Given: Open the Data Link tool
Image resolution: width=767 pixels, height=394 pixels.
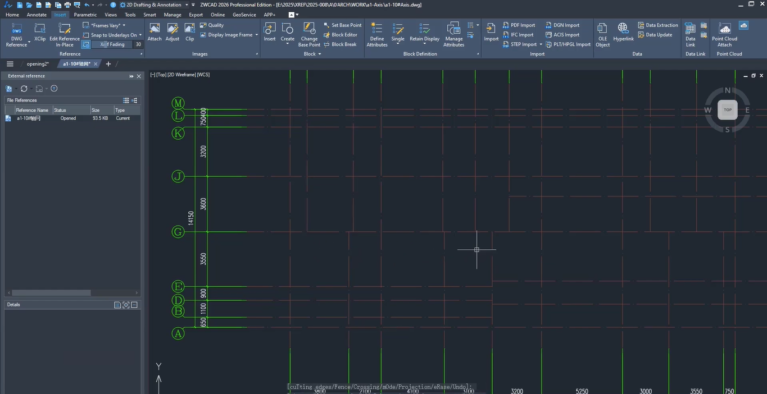Looking at the screenshot, I should click(690, 34).
